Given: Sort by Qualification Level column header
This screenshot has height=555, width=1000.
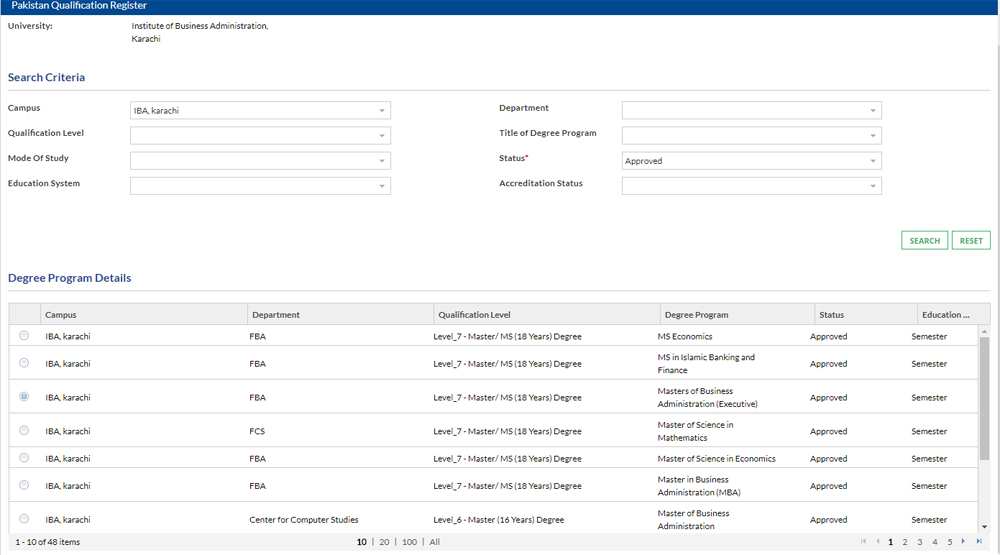Looking at the screenshot, I should pos(547,314).
